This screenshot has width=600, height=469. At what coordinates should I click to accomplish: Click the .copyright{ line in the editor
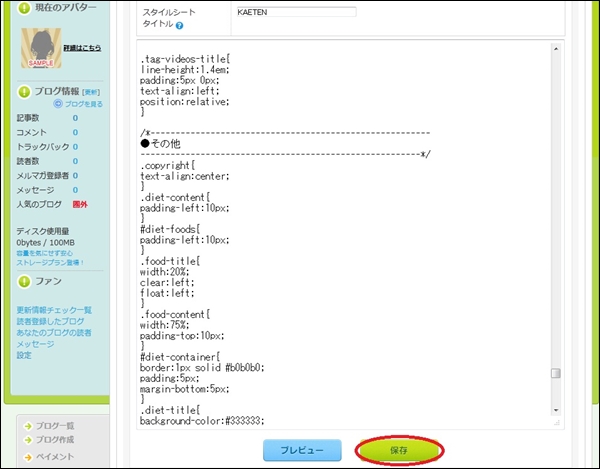(x=168, y=165)
